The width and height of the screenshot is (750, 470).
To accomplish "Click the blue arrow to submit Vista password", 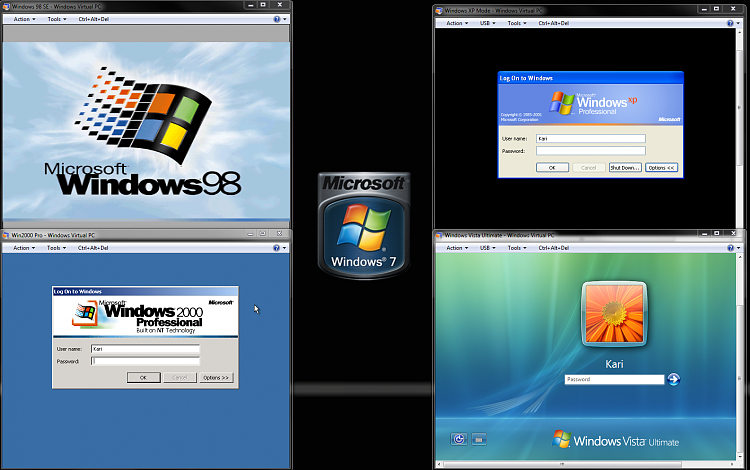I will click(x=673, y=379).
